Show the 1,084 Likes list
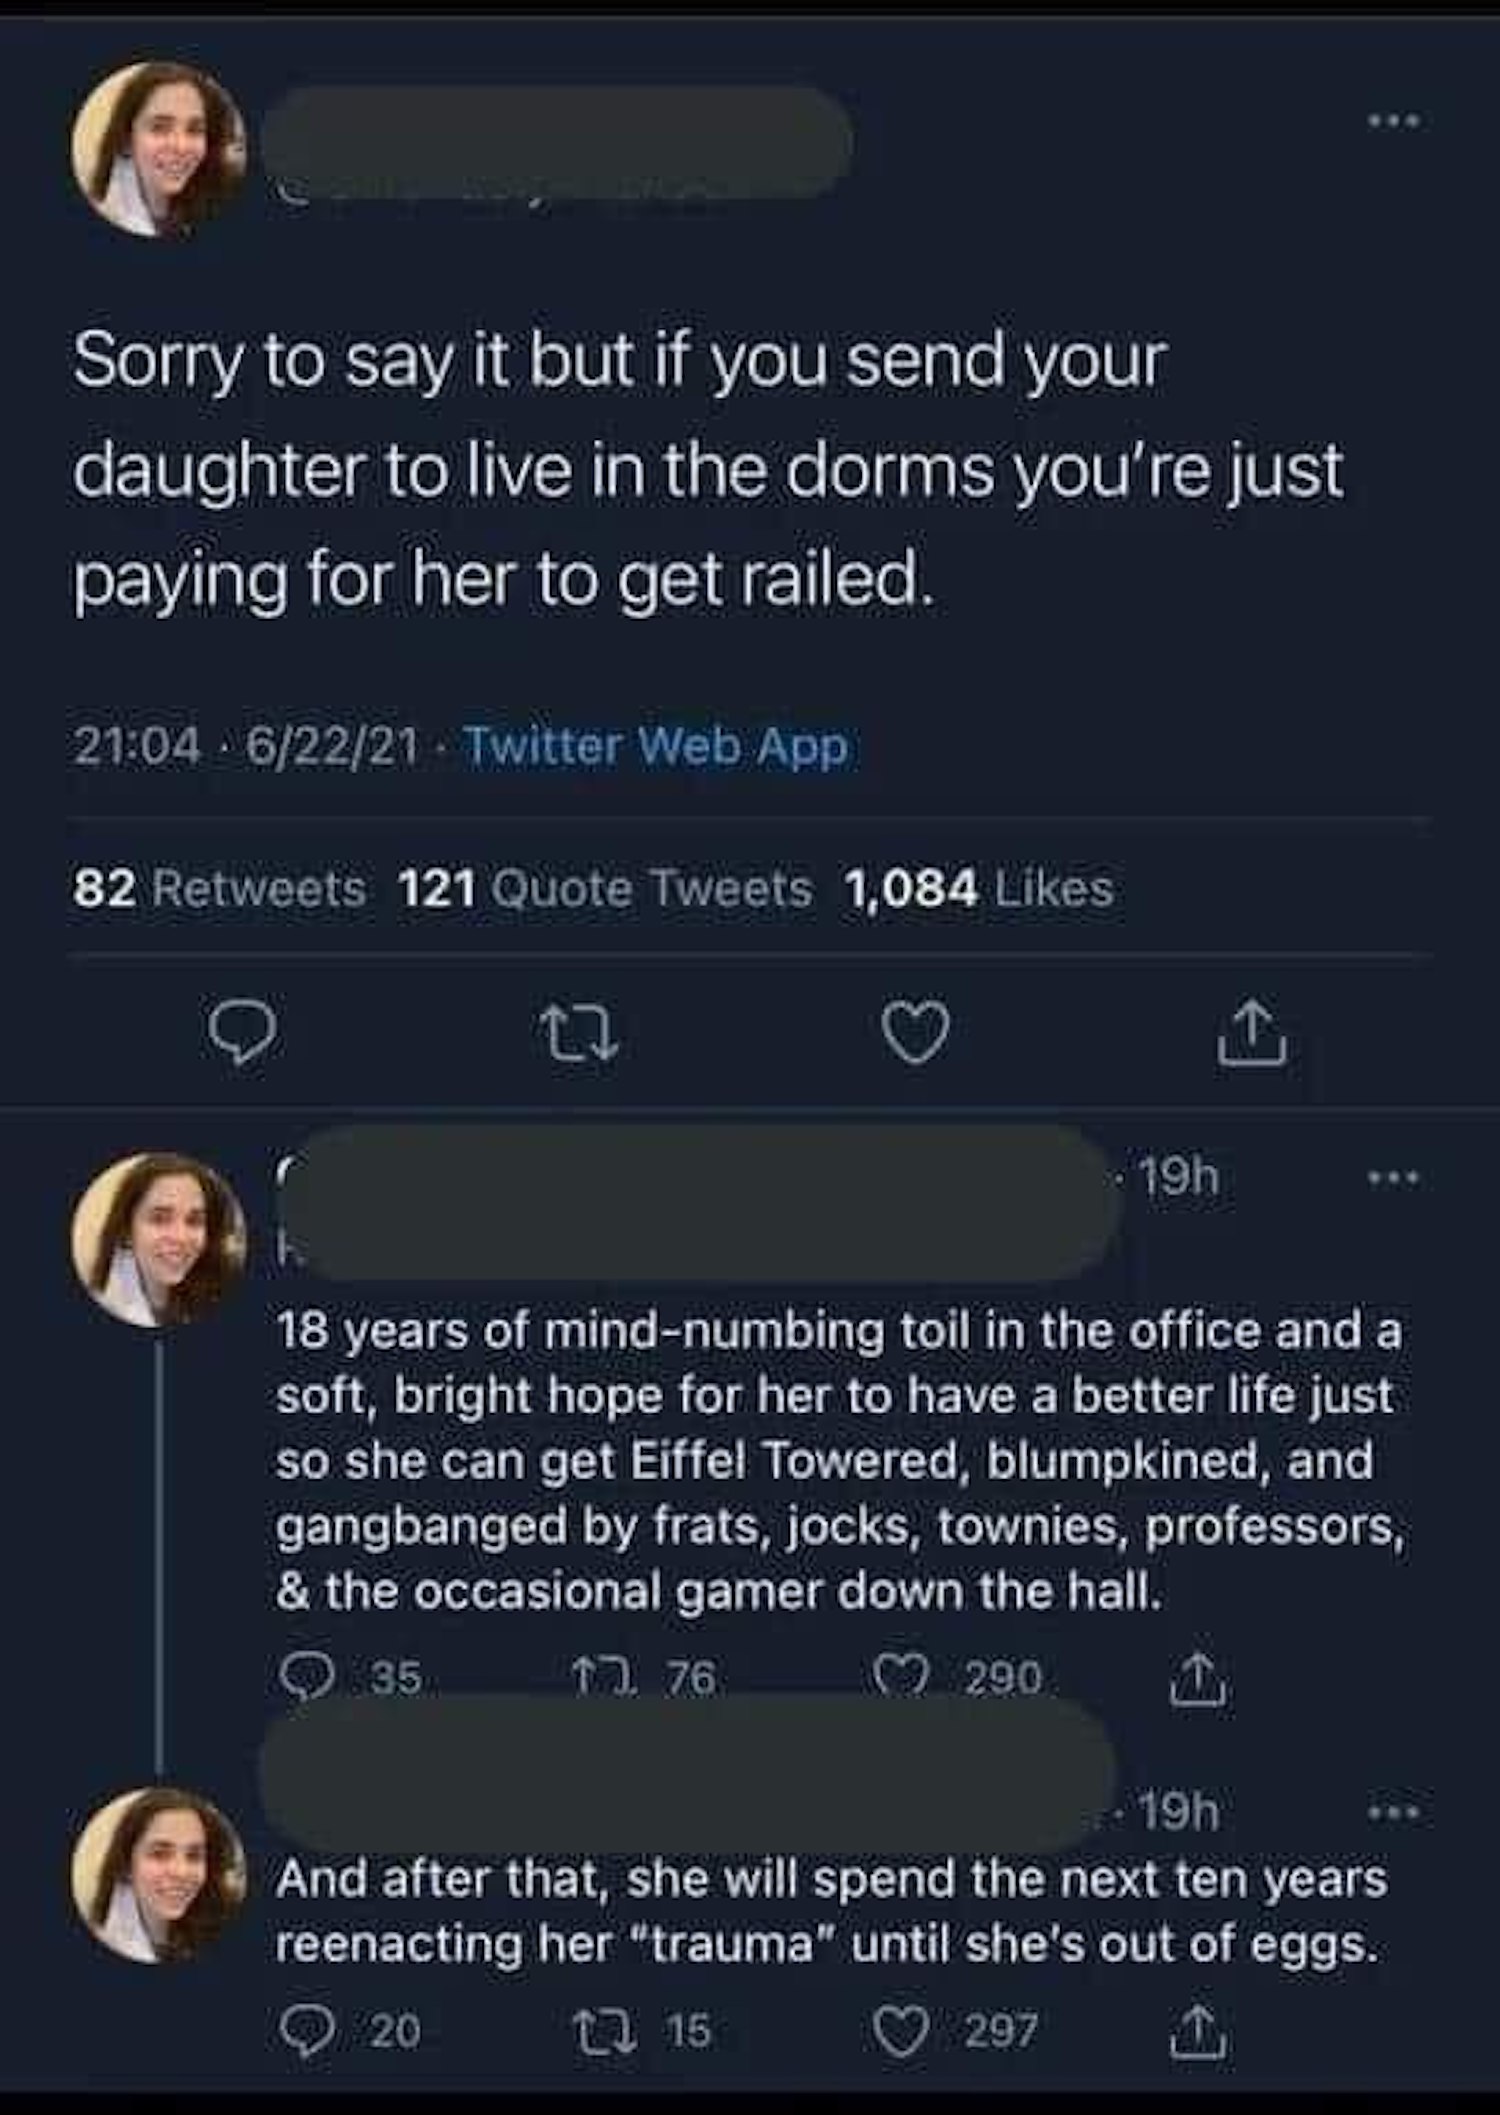Image resolution: width=1500 pixels, height=2115 pixels. point(978,888)
